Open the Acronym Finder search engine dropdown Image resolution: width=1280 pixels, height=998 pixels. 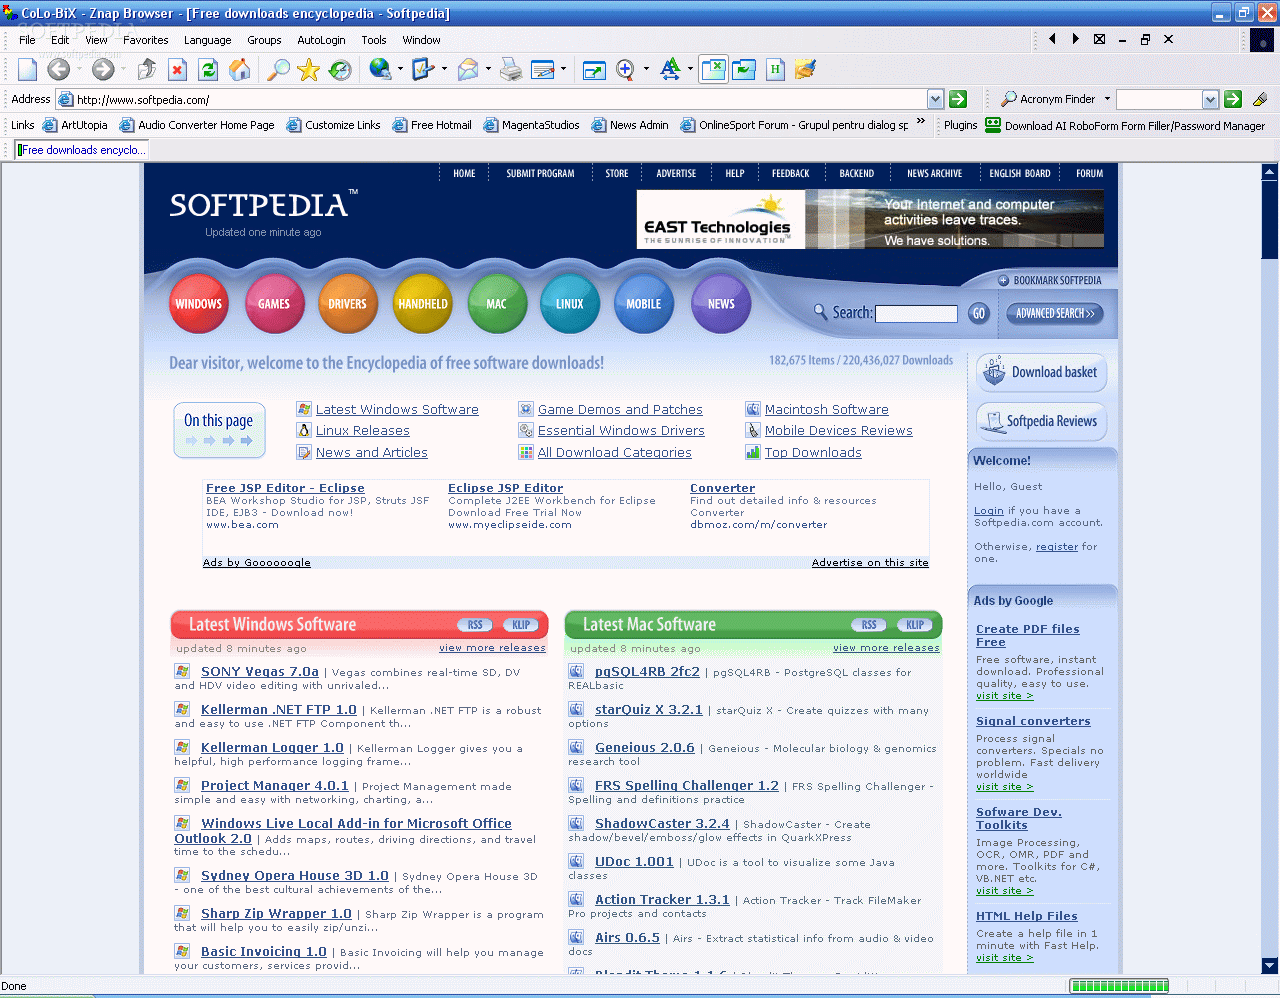(1107, 99)
